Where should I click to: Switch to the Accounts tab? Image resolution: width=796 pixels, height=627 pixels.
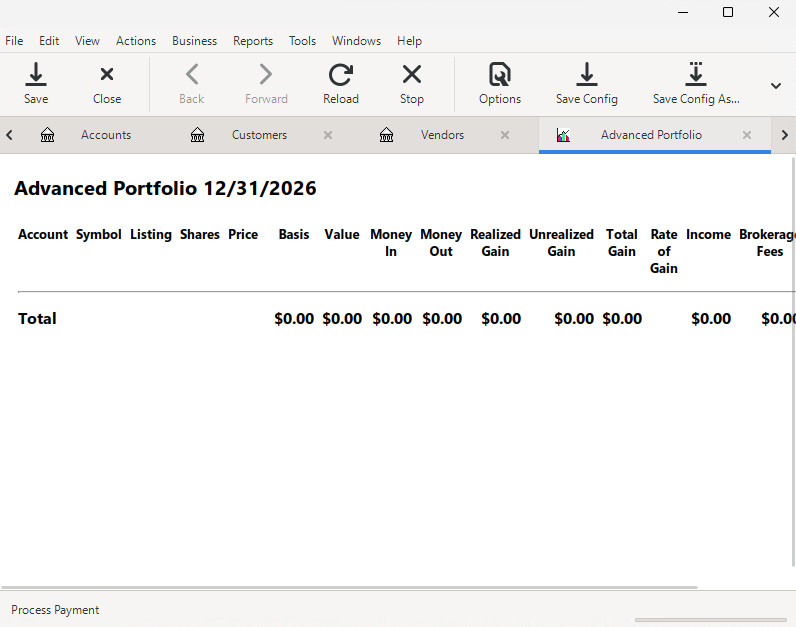pos(106,135)
